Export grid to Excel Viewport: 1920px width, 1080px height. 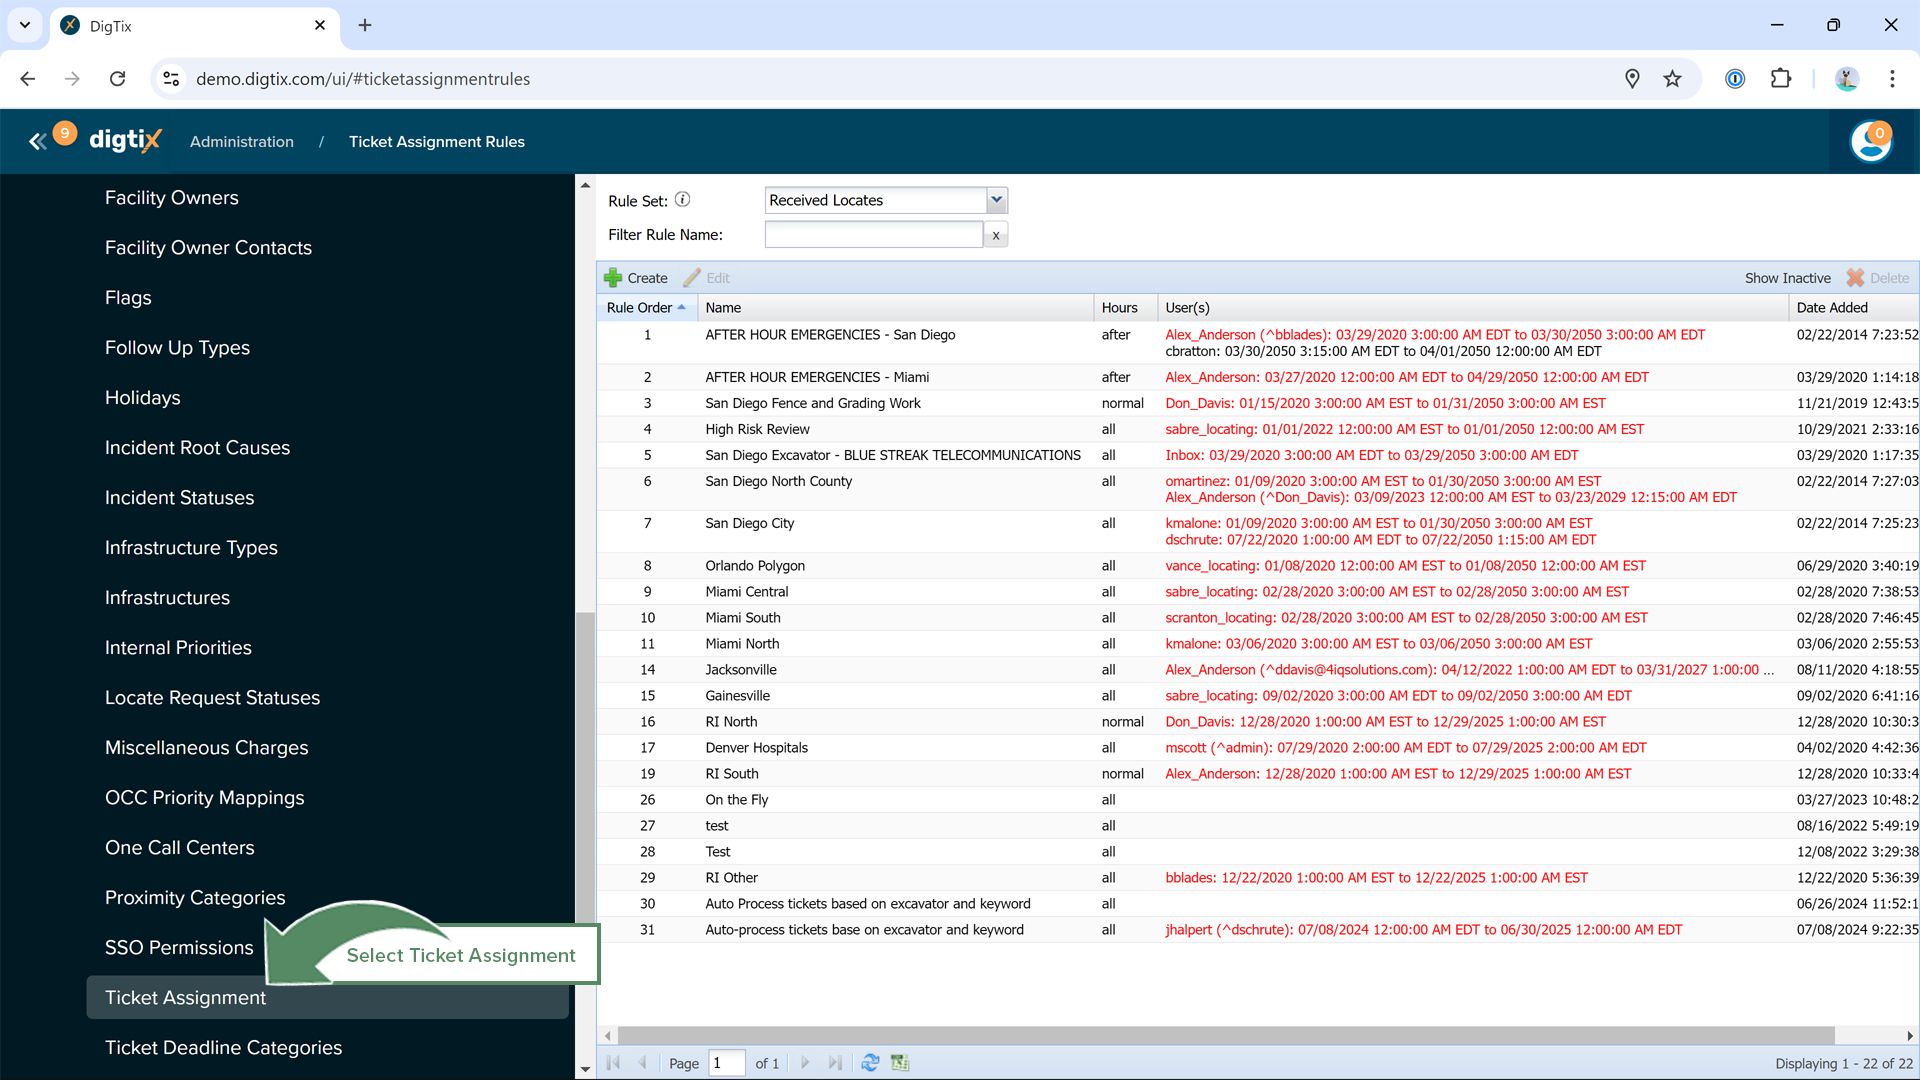click(900, 1063)
